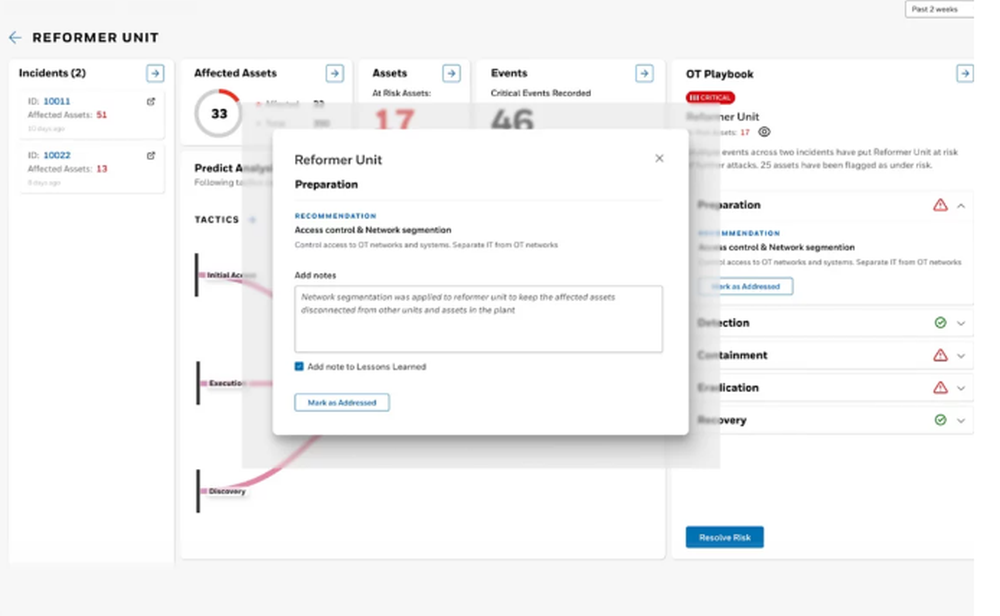Click the OT Playbook heading
The height and width of the screenshot is (616, 1000).
pos(719,74)
